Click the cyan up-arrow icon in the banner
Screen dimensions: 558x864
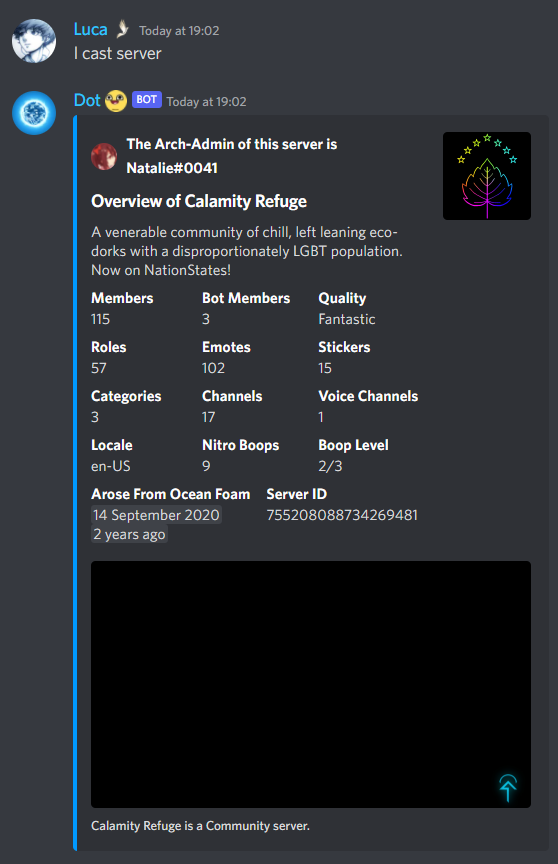tap(508, 787)
